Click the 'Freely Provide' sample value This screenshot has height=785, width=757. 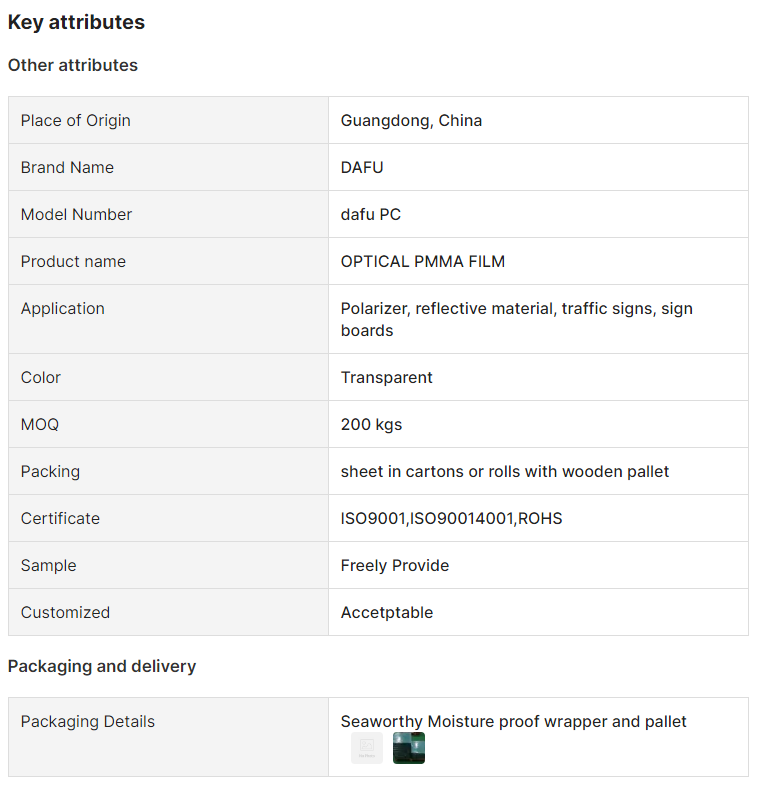(x=395, y=565)
